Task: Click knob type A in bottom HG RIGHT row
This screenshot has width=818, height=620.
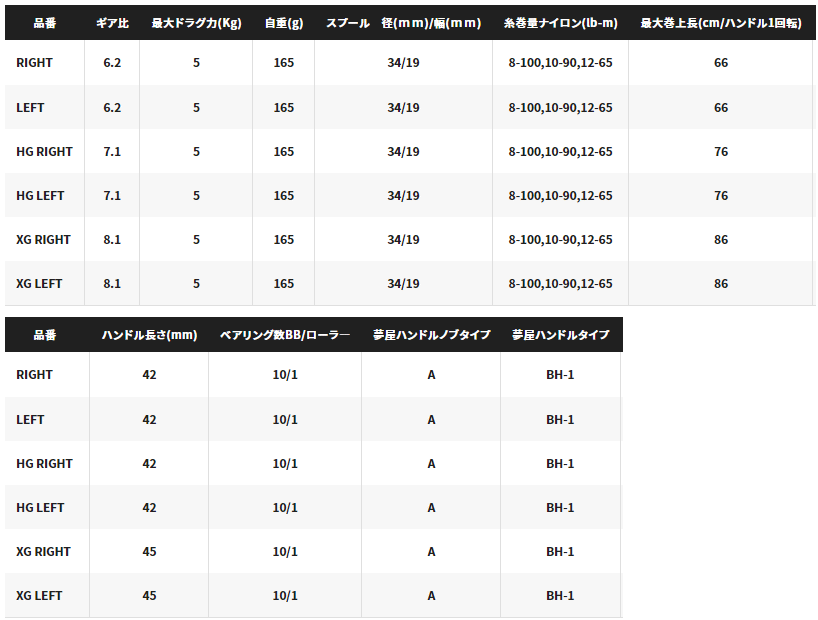Action: (431, 463)
